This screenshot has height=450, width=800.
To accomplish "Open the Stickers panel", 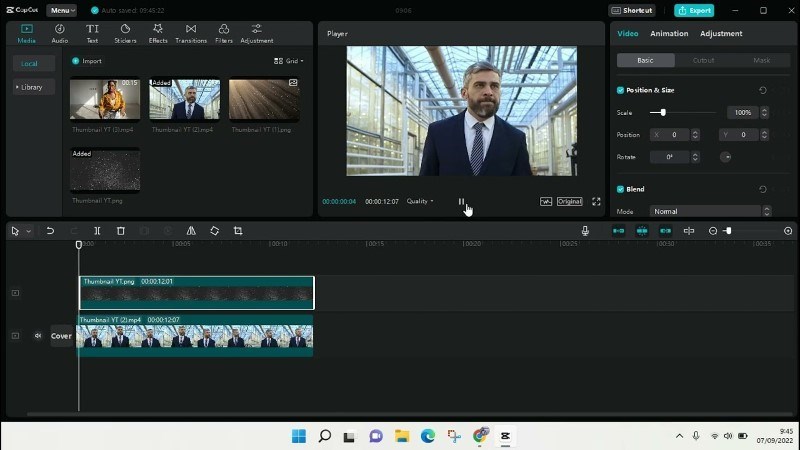I will tap(125, 34).
